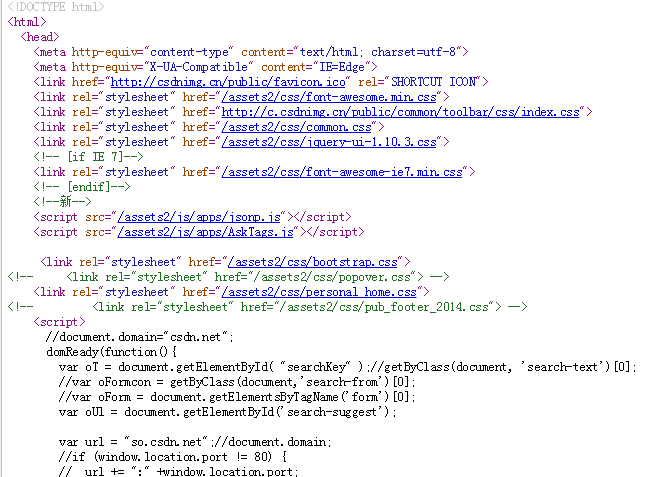Click the opening <script> tag before domReady
Screen dimensions: 656x477
pos(59,322)
